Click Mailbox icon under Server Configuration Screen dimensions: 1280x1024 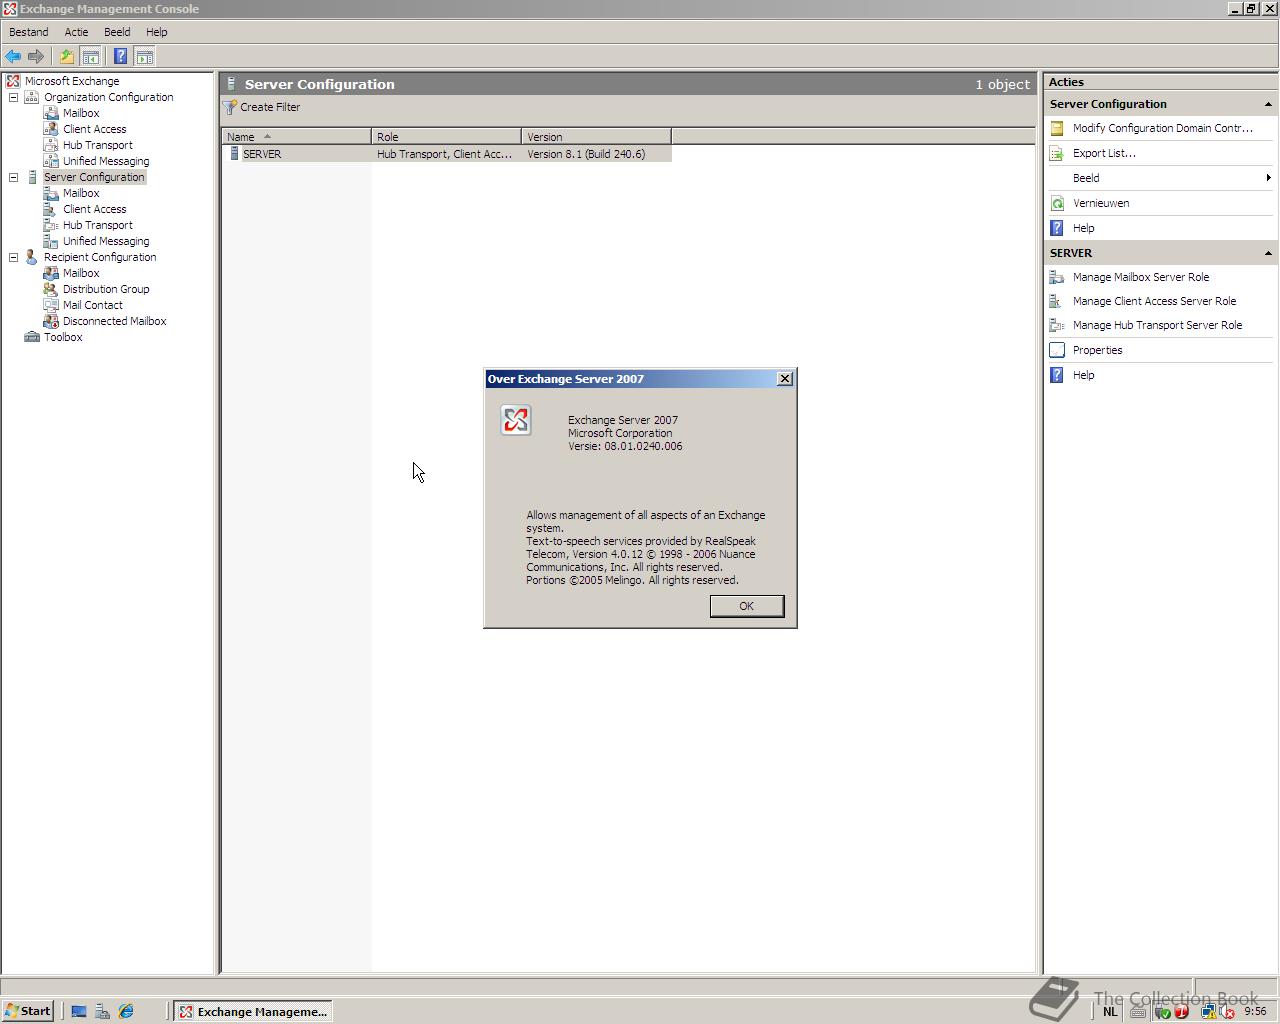click(51, 193)
